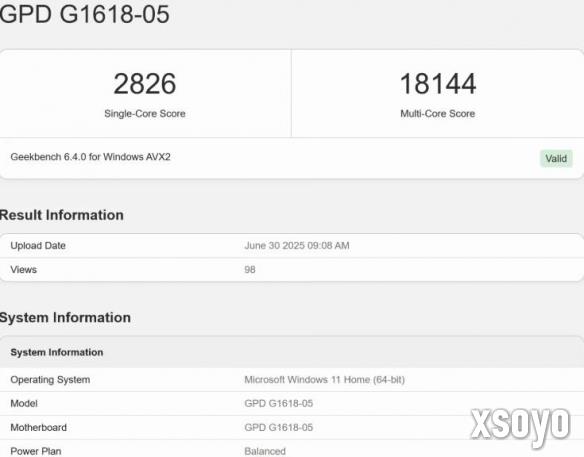Click the Motherboard row label
This screenshot has height=457, width=584.
pyautogui.click(x=38, y=428)
